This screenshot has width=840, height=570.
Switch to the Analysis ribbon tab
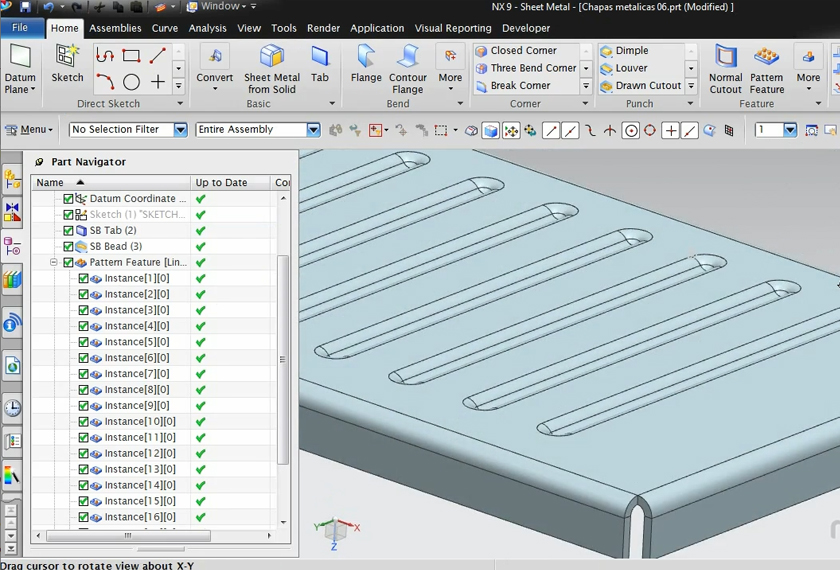point(207,28)
